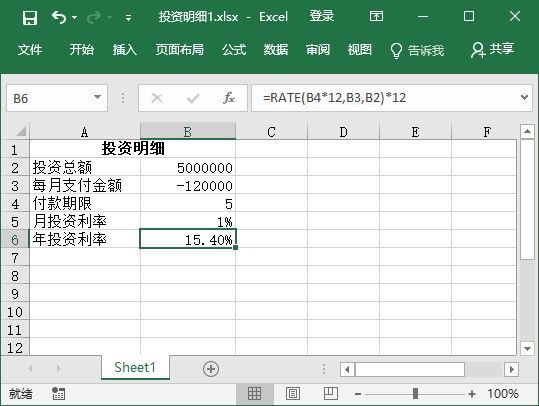The height and width of the screenshot is (406, 539).
Task: Click the zoom slider handle
Action: pyautogui.click(x=415, y=394)
